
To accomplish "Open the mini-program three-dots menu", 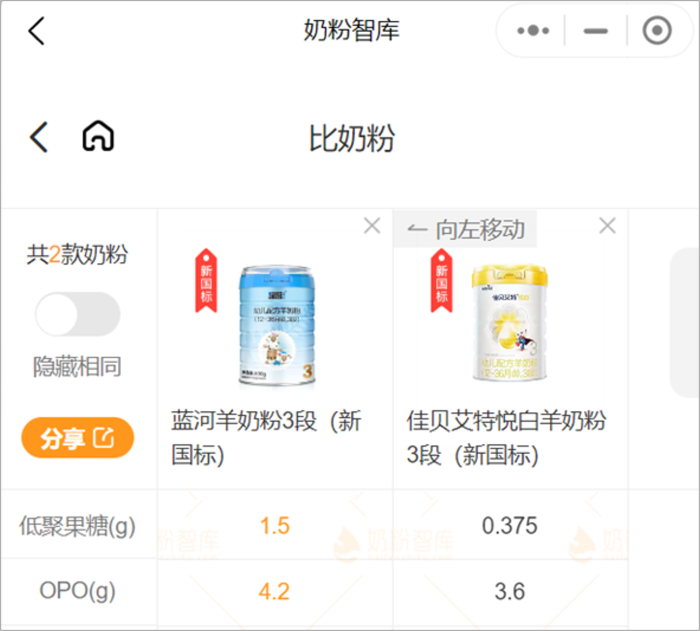I will tap(533, 31).
